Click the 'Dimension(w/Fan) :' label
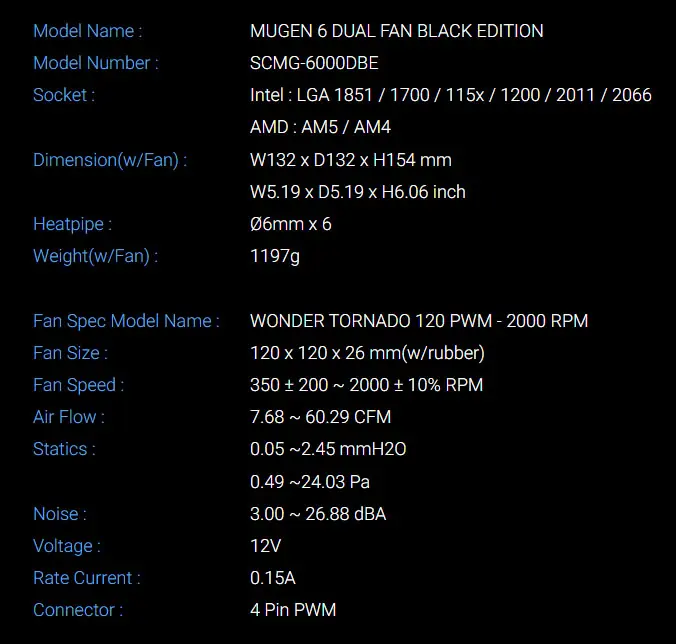 tap(110, 160)
